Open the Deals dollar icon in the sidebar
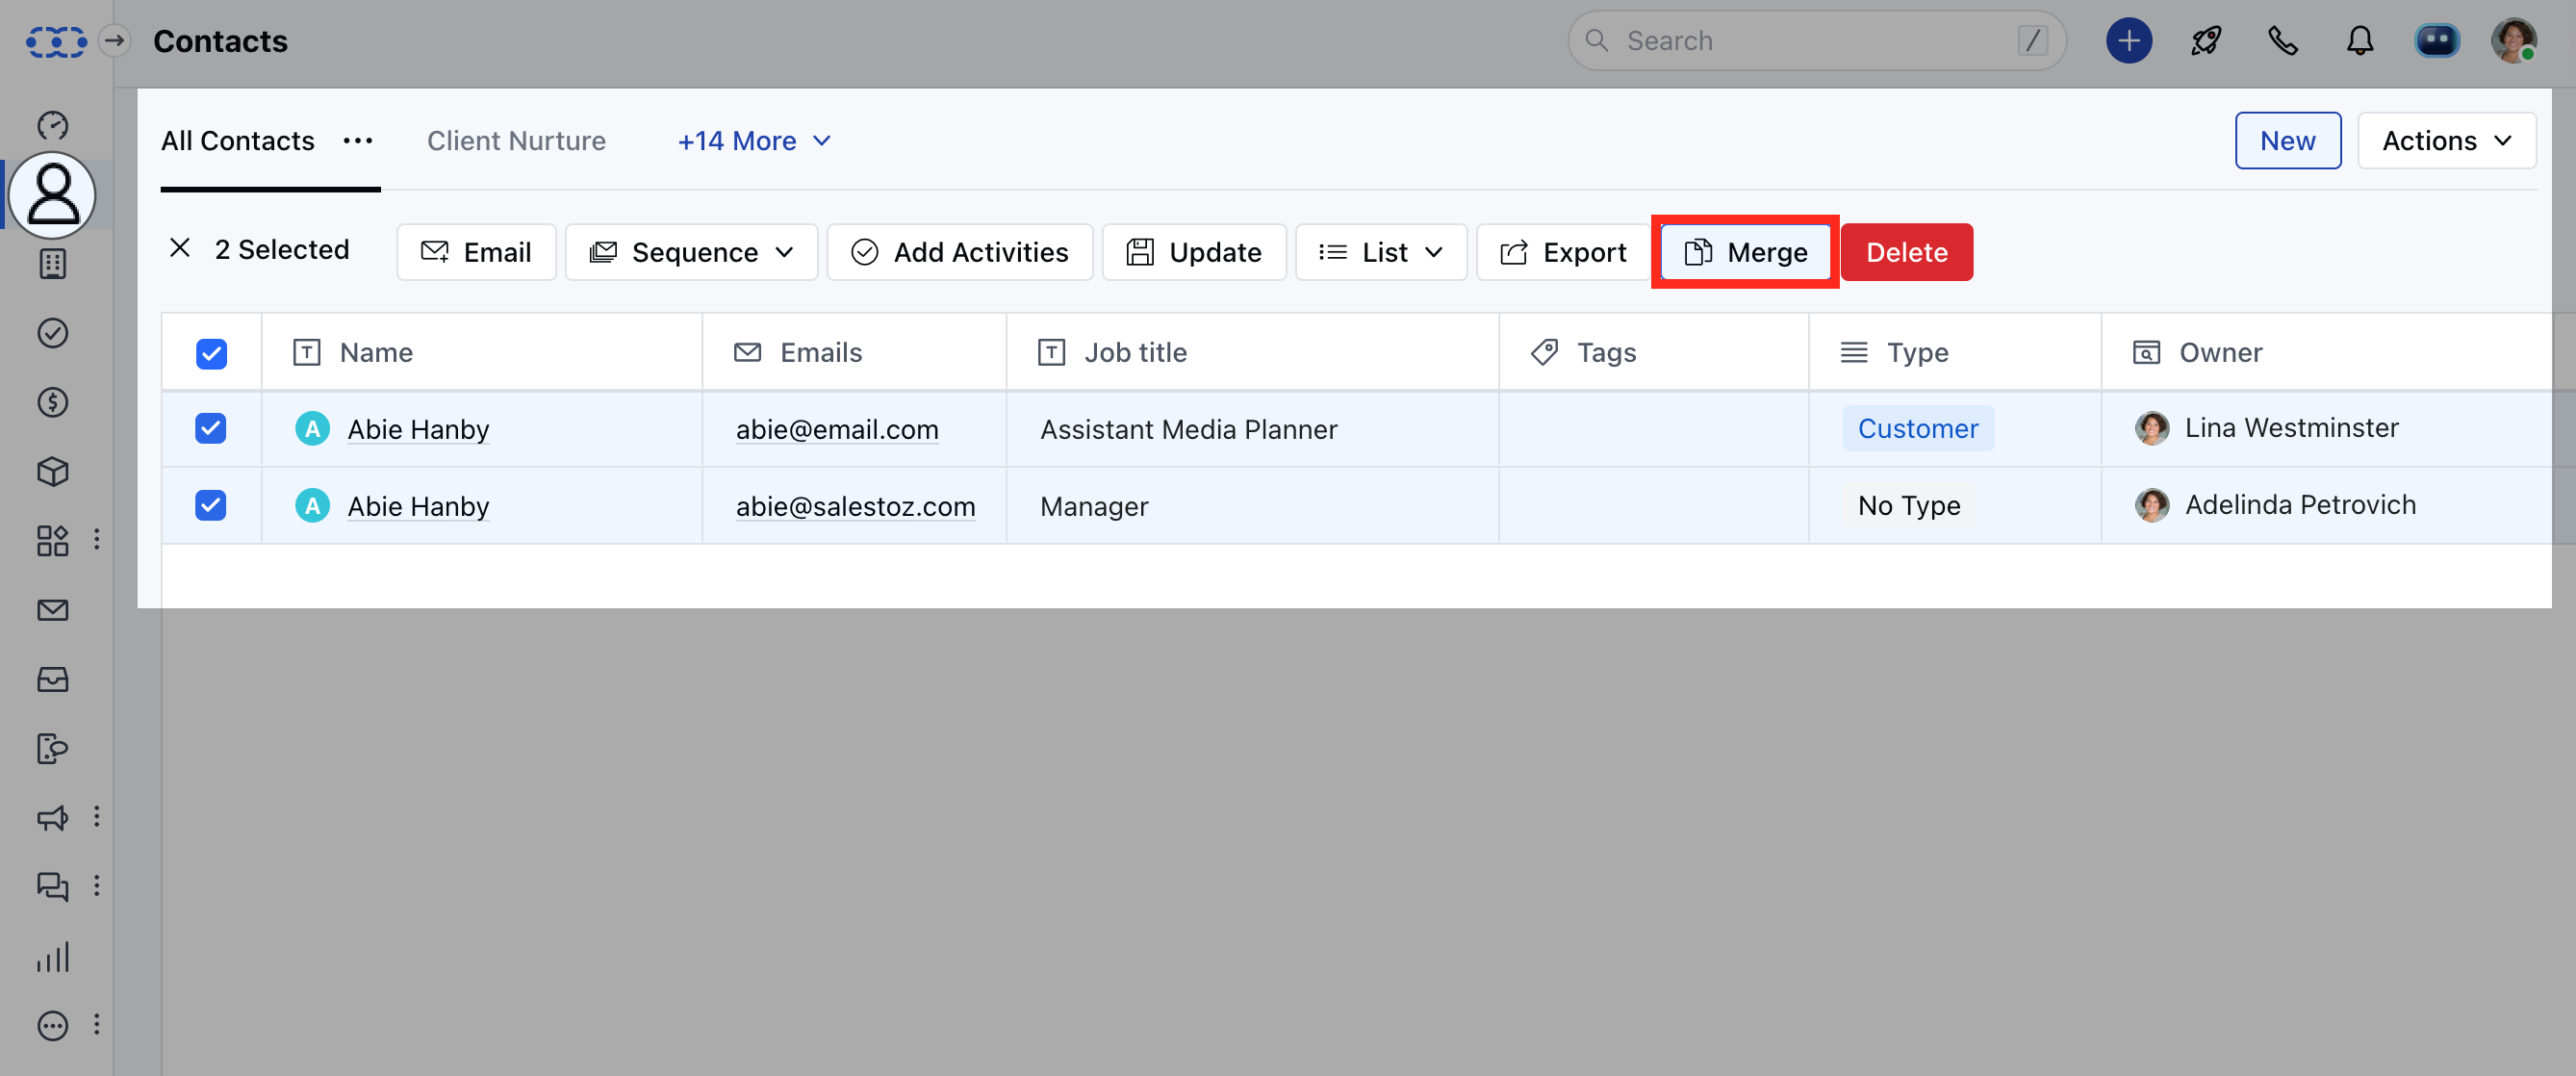 pyautogui.click(x=52, y=402)
